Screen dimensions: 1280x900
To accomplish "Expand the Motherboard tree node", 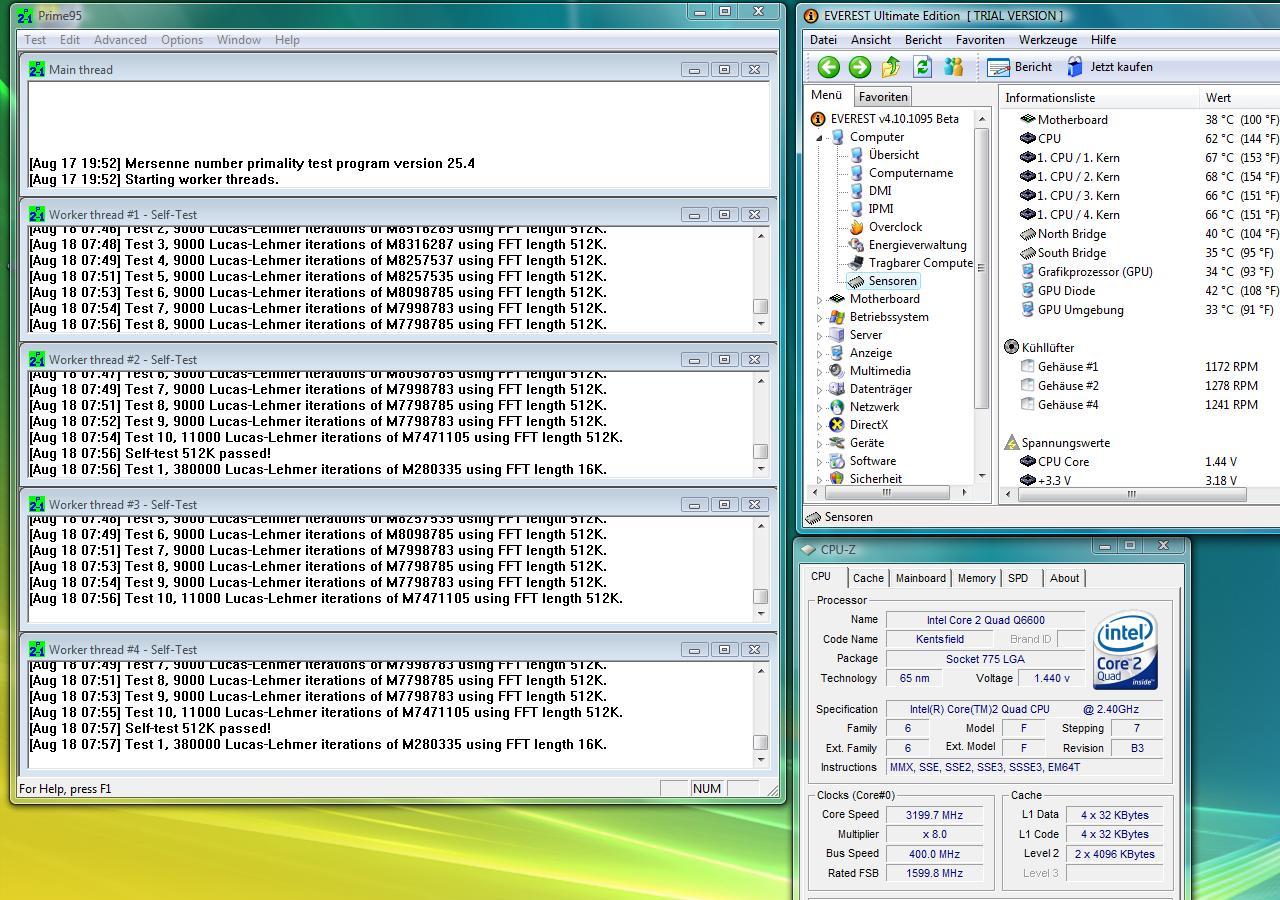I will [x=820, y=300].
